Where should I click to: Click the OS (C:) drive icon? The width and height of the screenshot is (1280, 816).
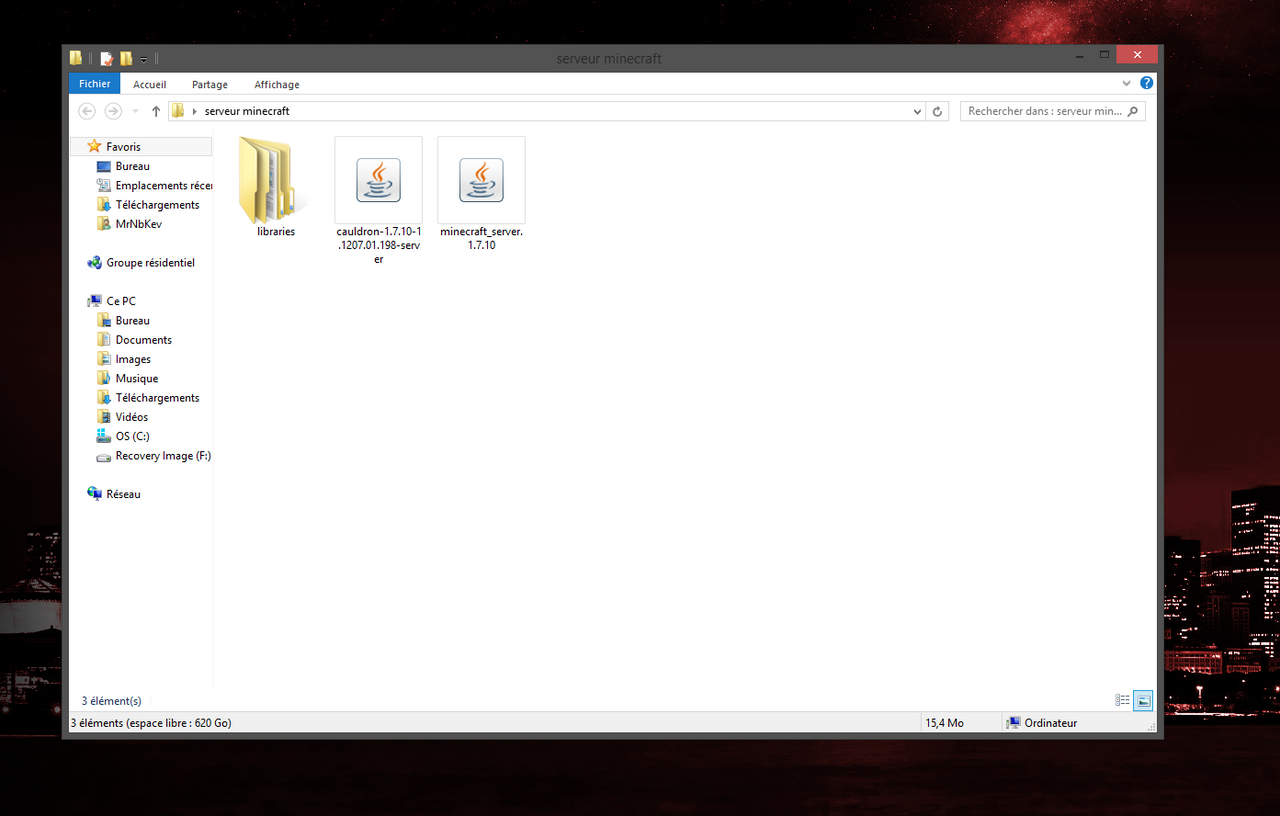tap(104, 436)
